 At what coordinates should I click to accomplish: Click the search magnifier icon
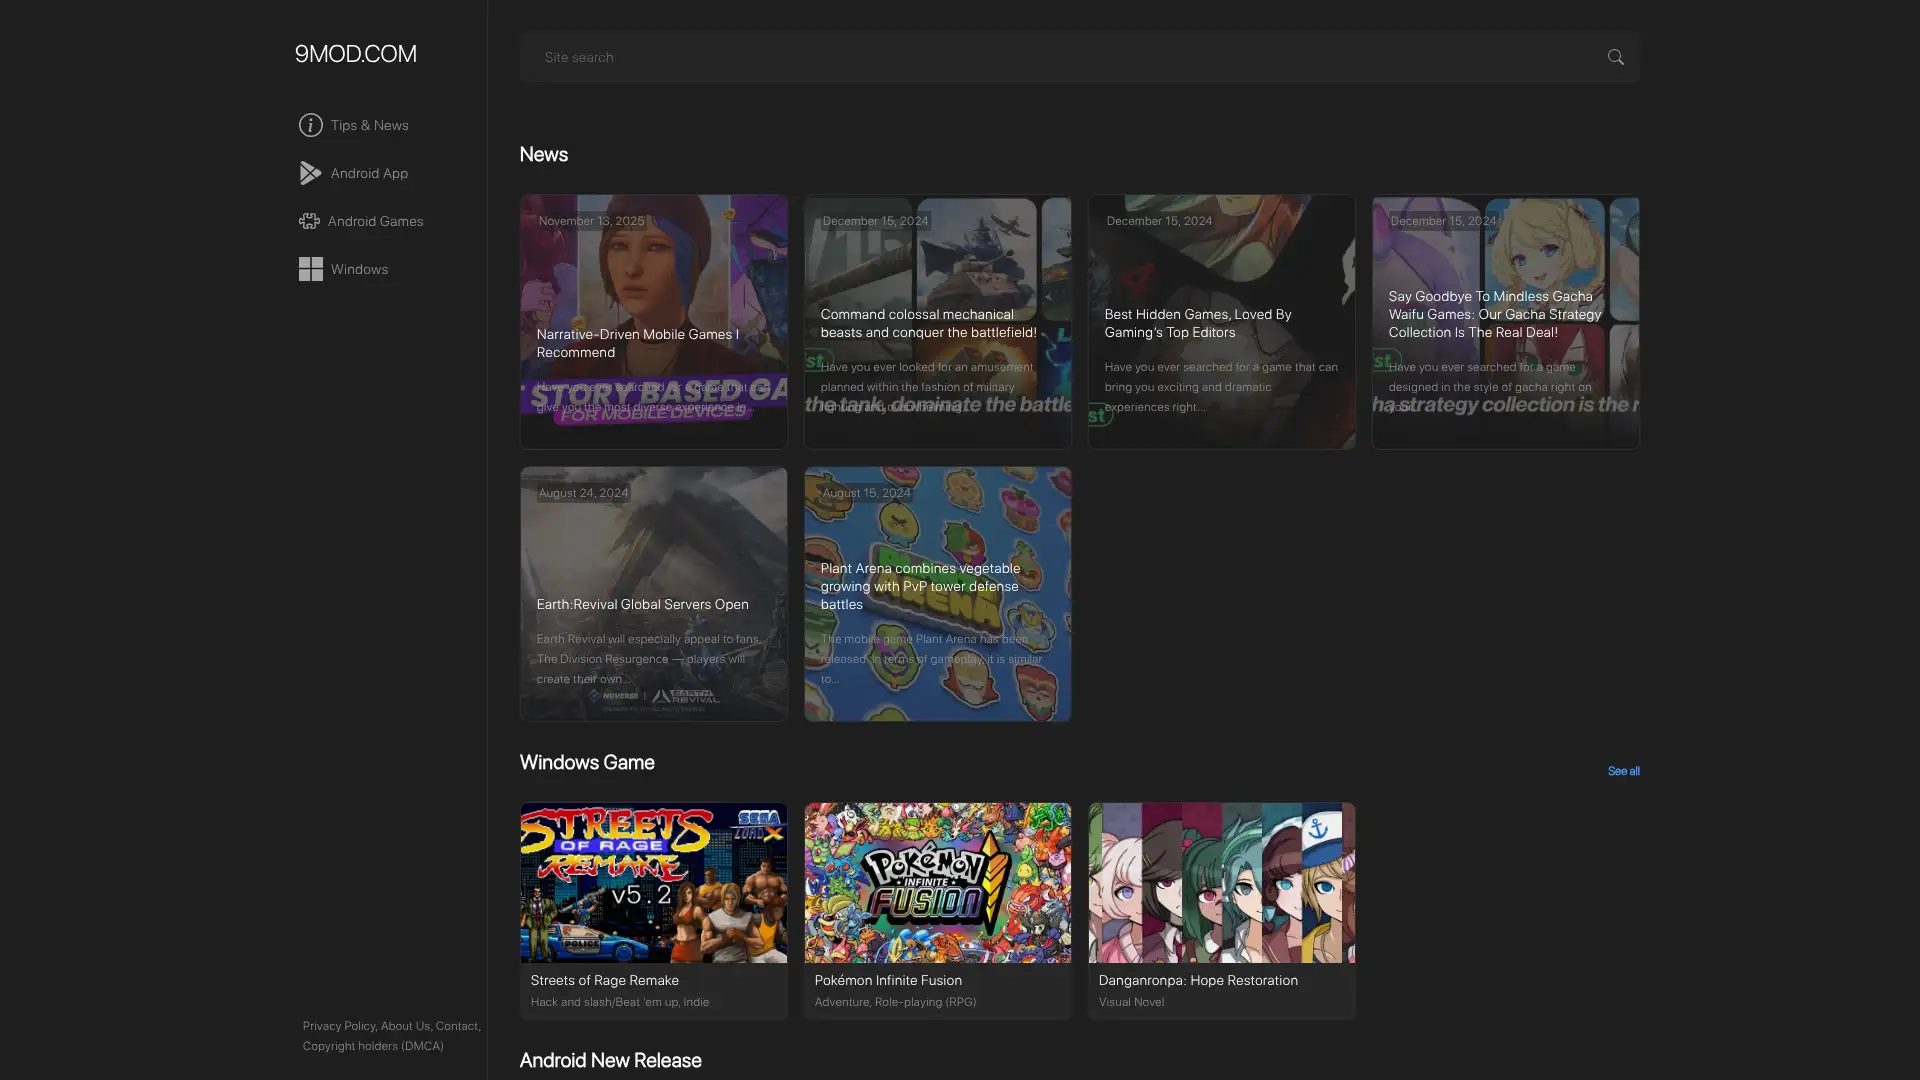[1616, 57]
